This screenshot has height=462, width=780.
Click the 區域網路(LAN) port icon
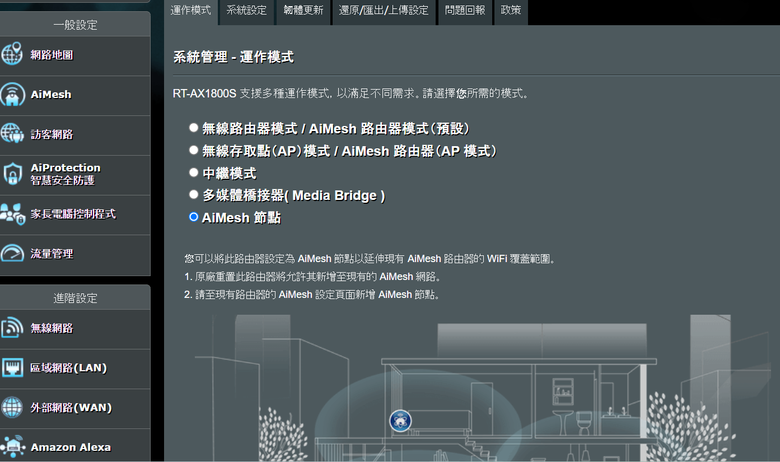(12, 368)
